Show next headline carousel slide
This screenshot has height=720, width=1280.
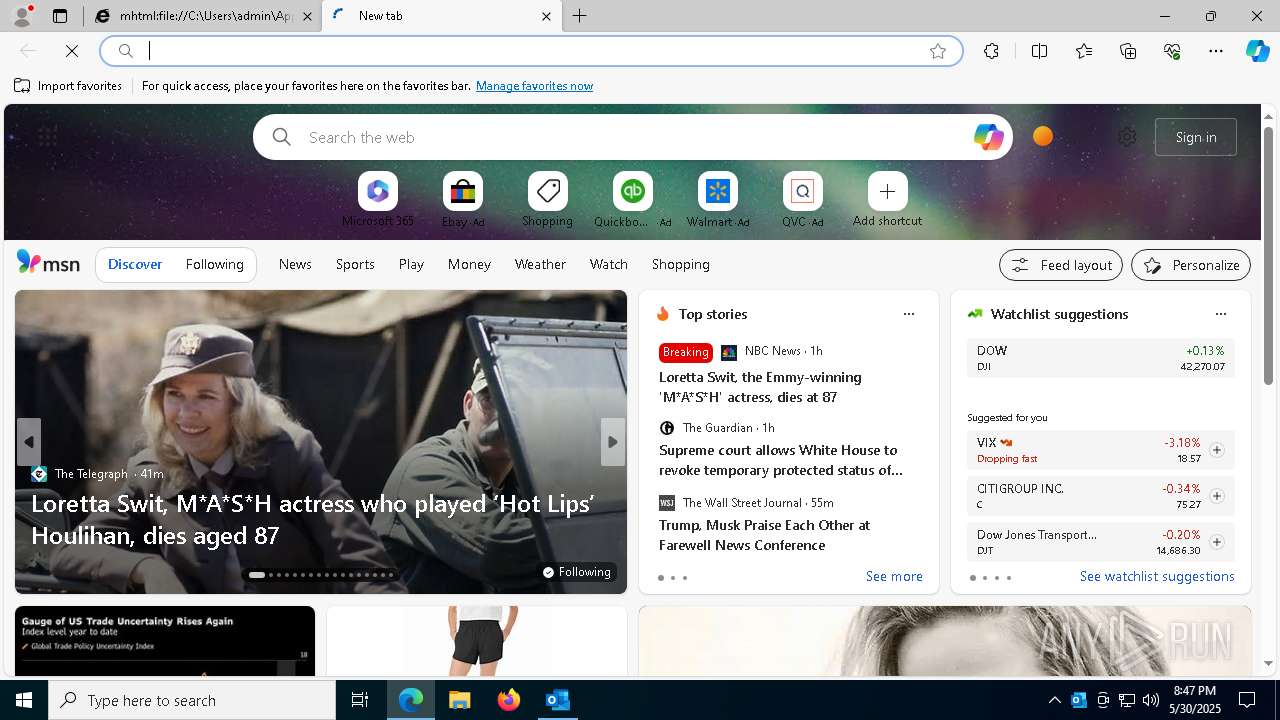click(x=613, y=442)
